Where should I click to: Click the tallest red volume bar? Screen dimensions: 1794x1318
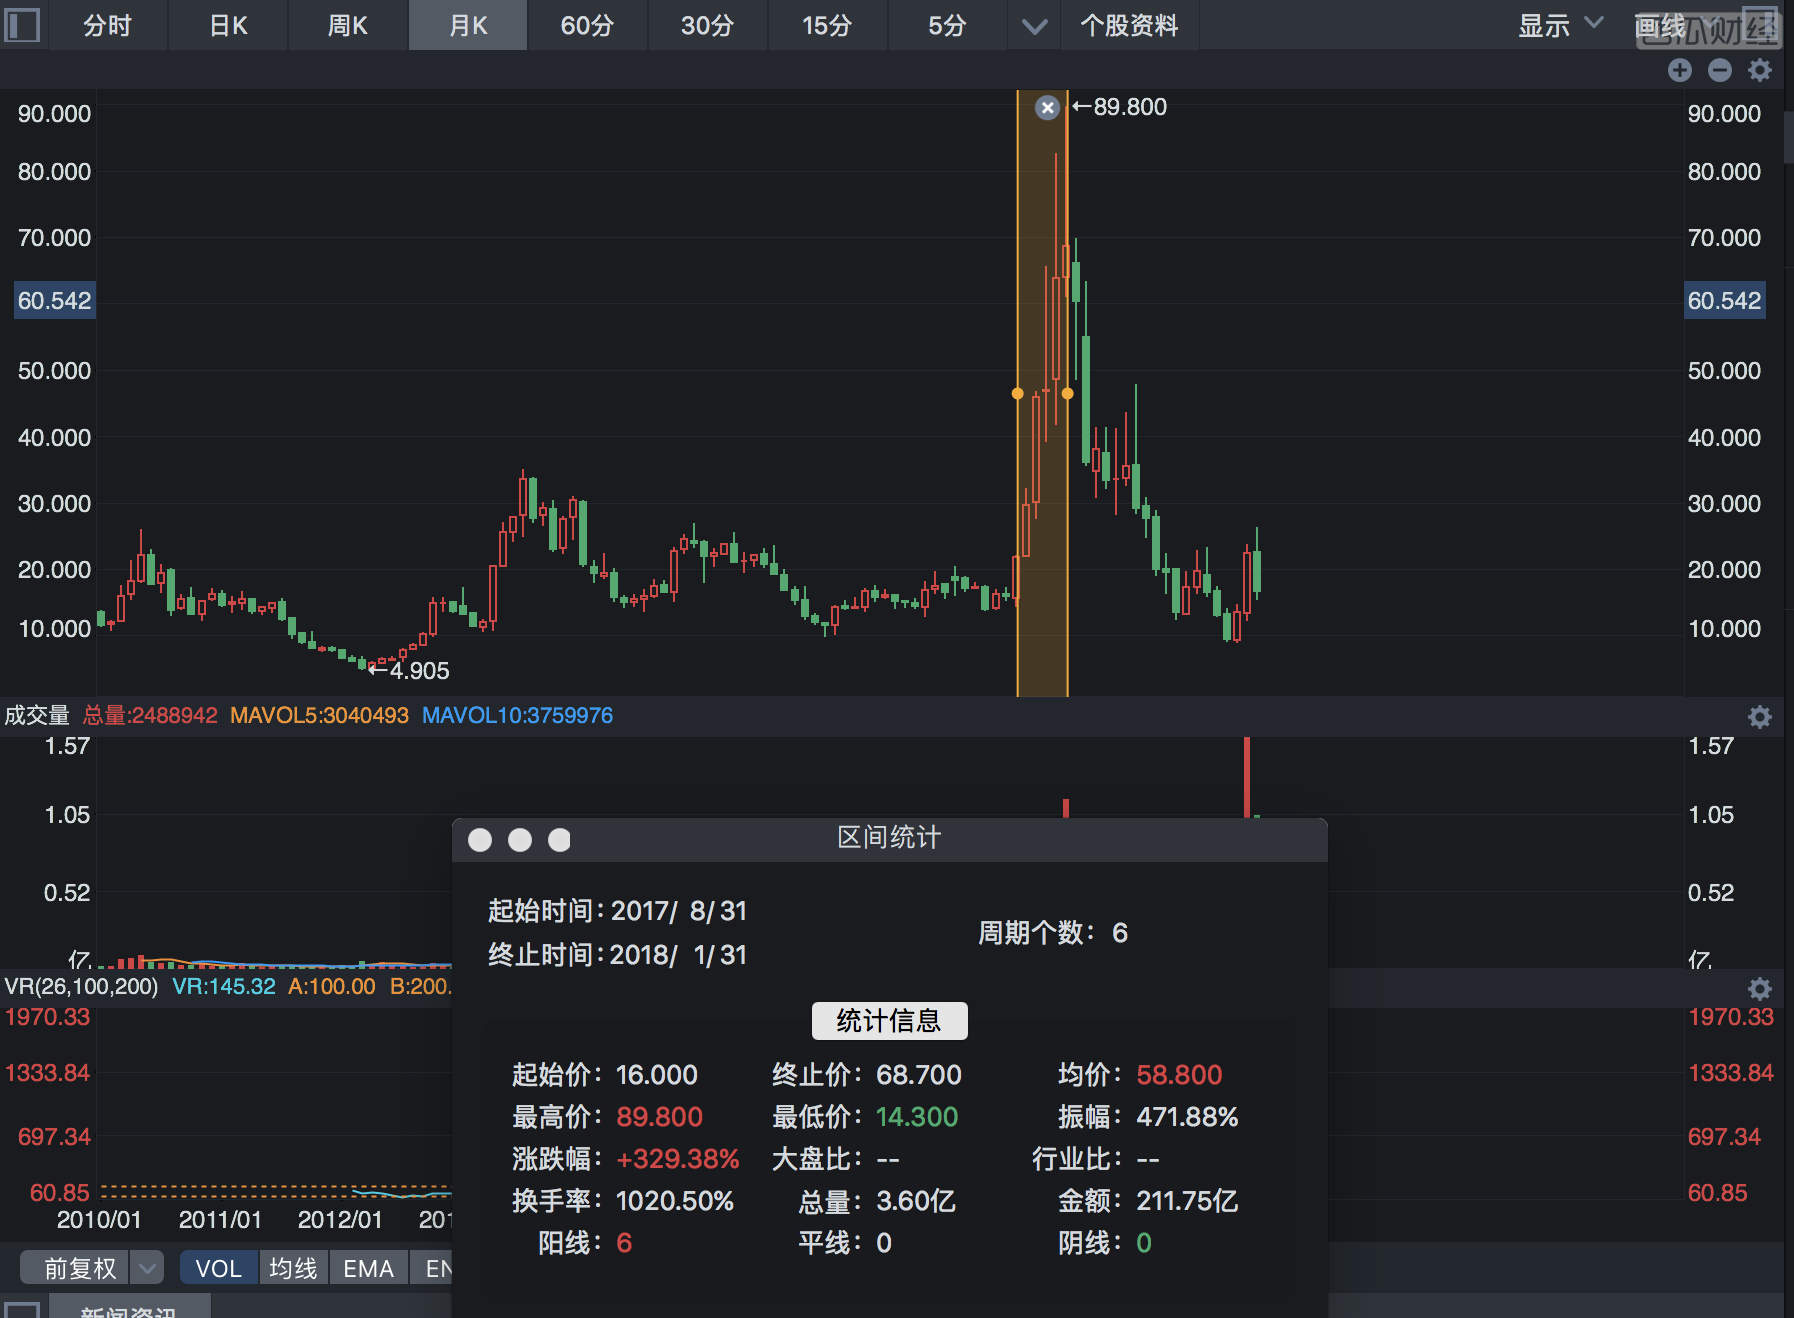(x=1247, y=777)
